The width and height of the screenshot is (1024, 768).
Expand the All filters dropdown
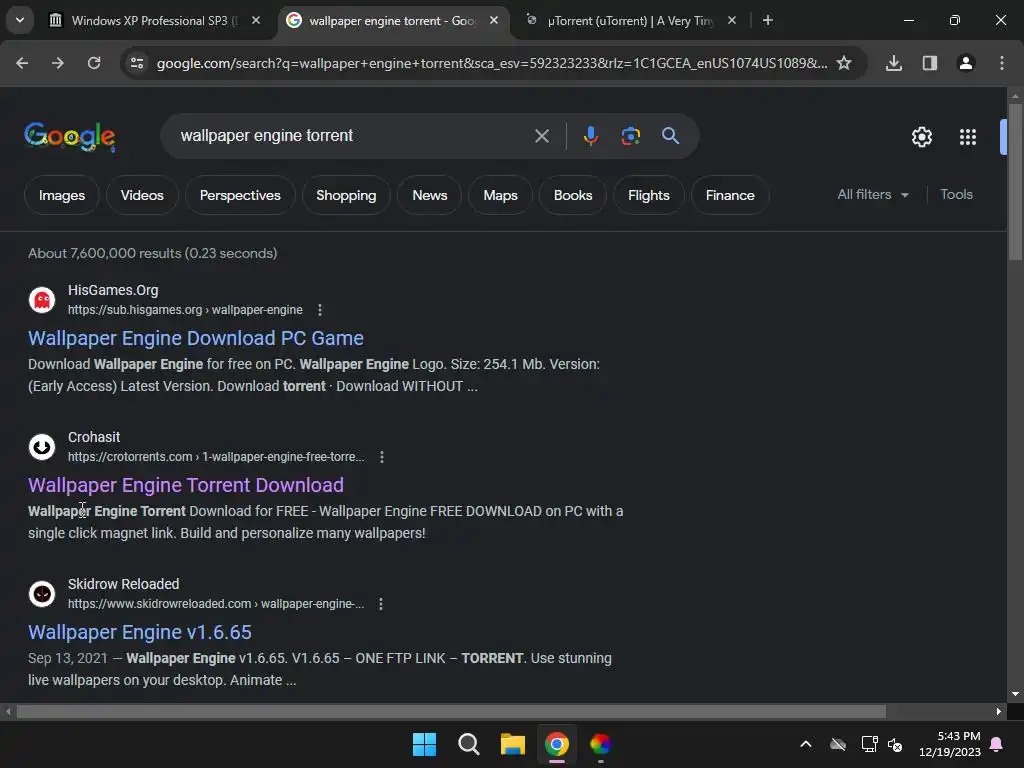(x=872, y=195)
